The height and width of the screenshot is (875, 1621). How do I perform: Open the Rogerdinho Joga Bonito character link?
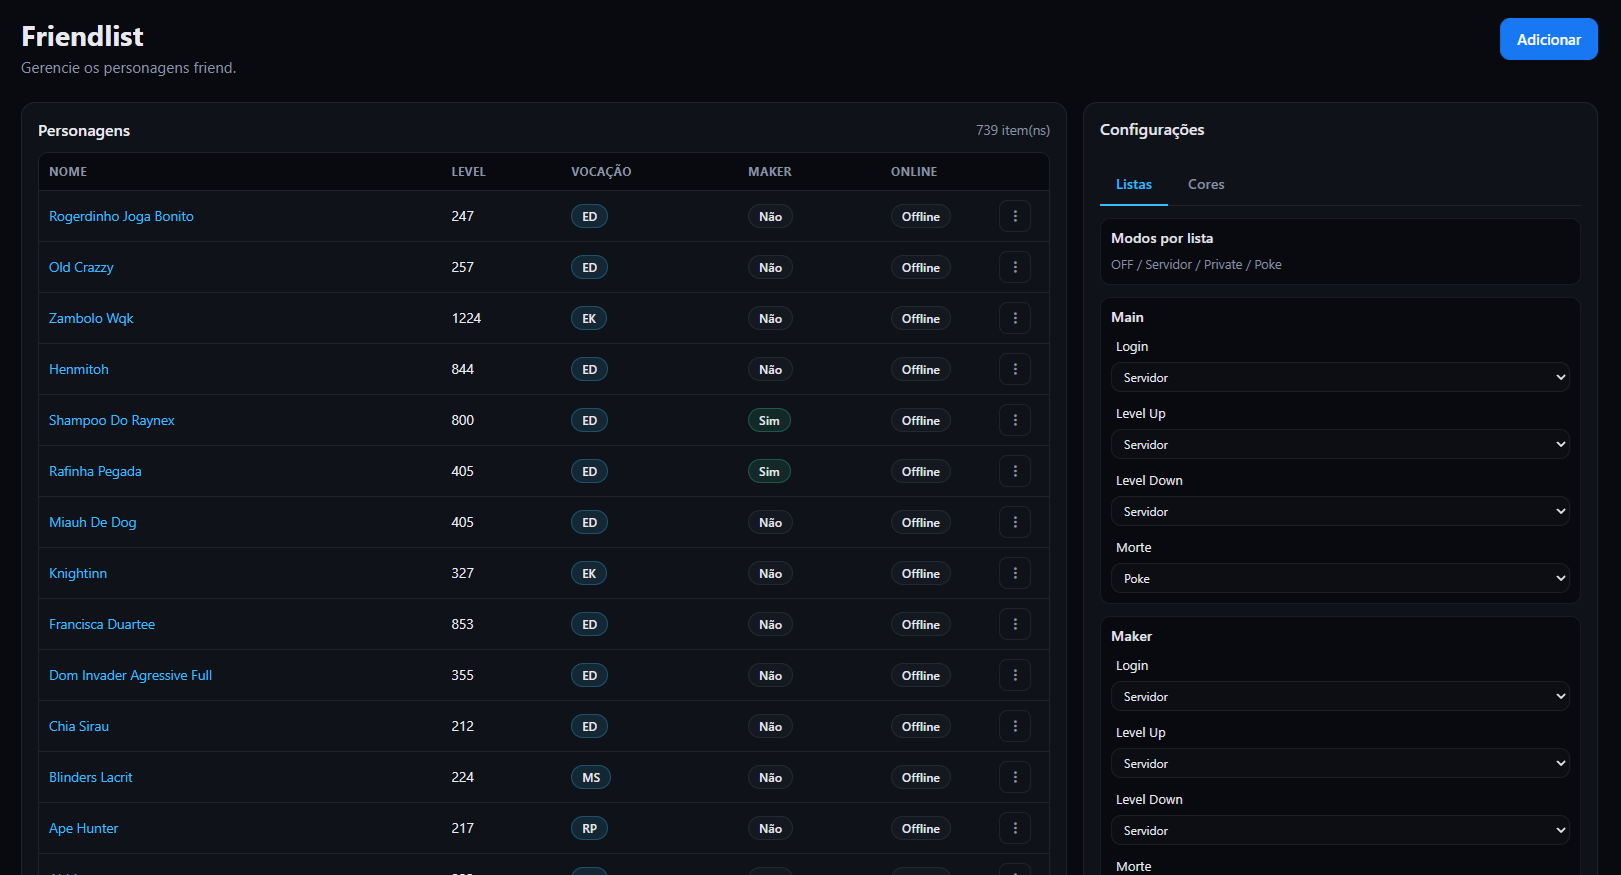(x=121, y=216)
